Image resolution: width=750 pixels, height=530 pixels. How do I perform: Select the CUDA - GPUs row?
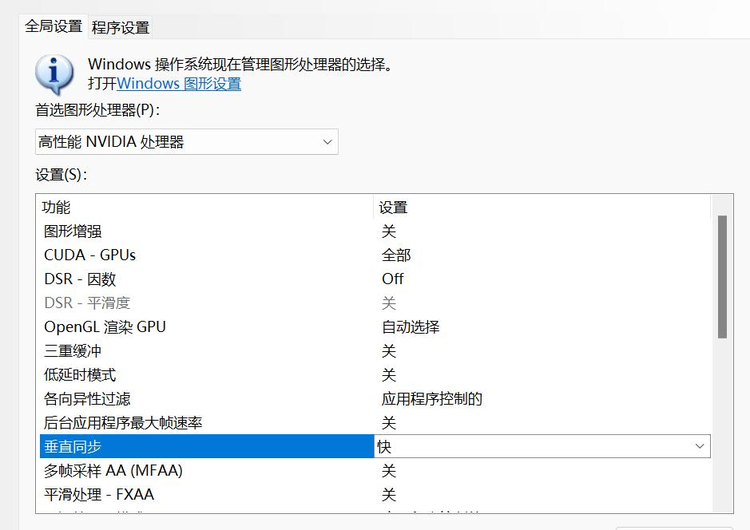point(90,255)
